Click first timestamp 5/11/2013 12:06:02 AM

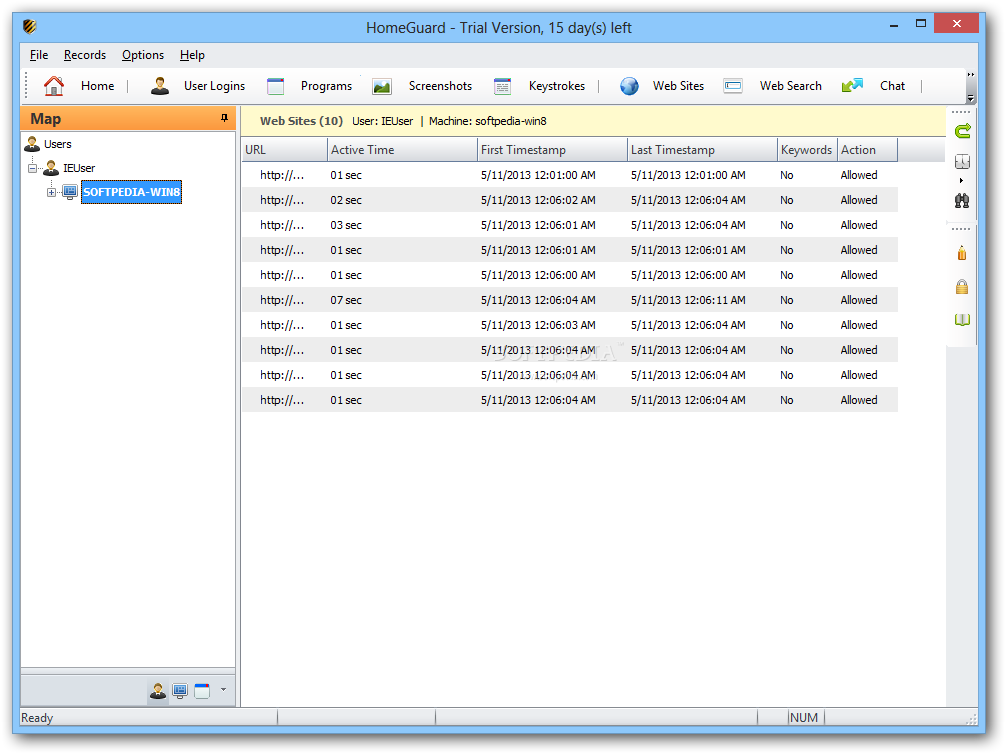(538, 200)
